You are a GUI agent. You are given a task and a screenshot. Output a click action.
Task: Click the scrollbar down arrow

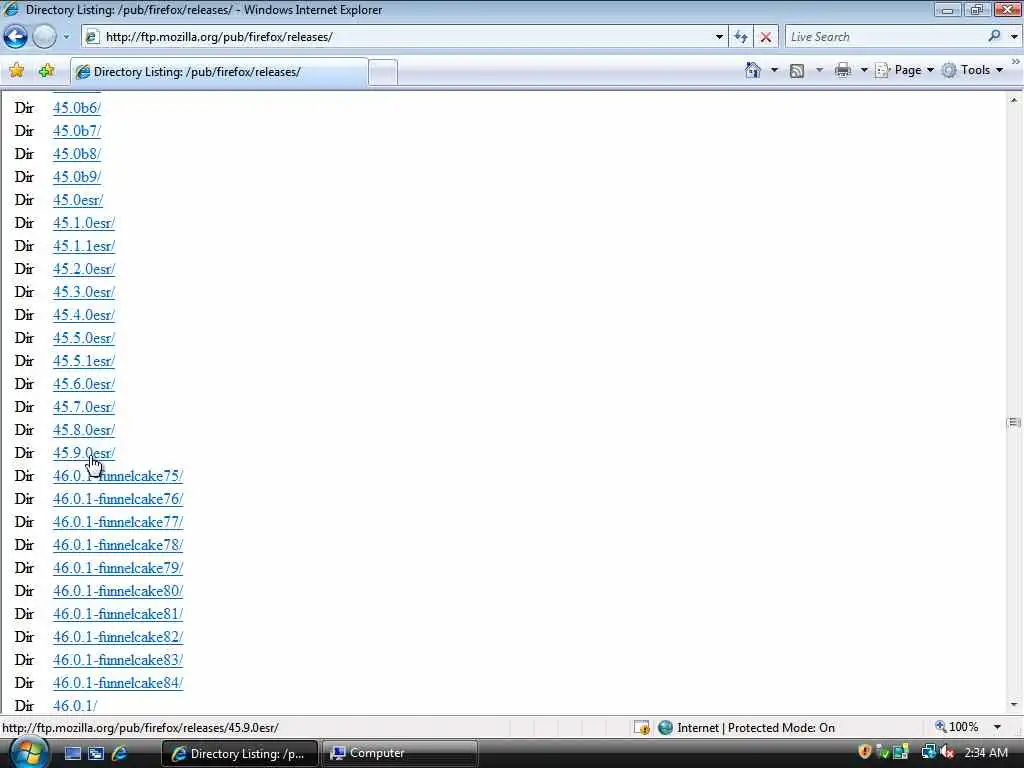[x=1014, y=705]
